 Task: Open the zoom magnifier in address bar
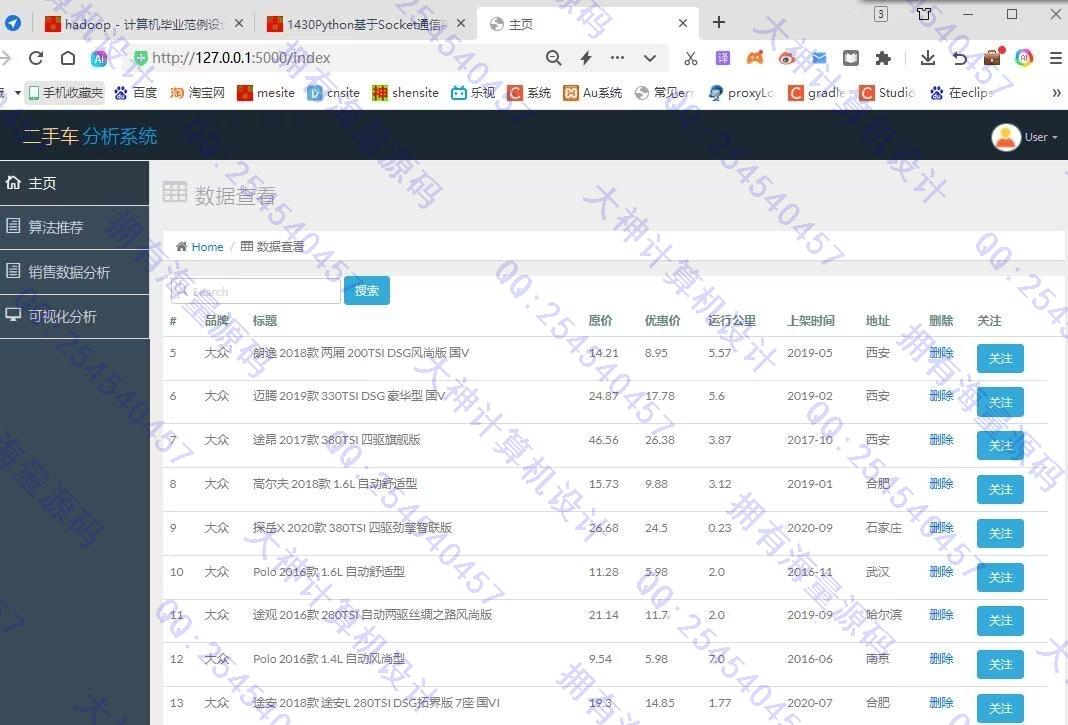point(554,58)
